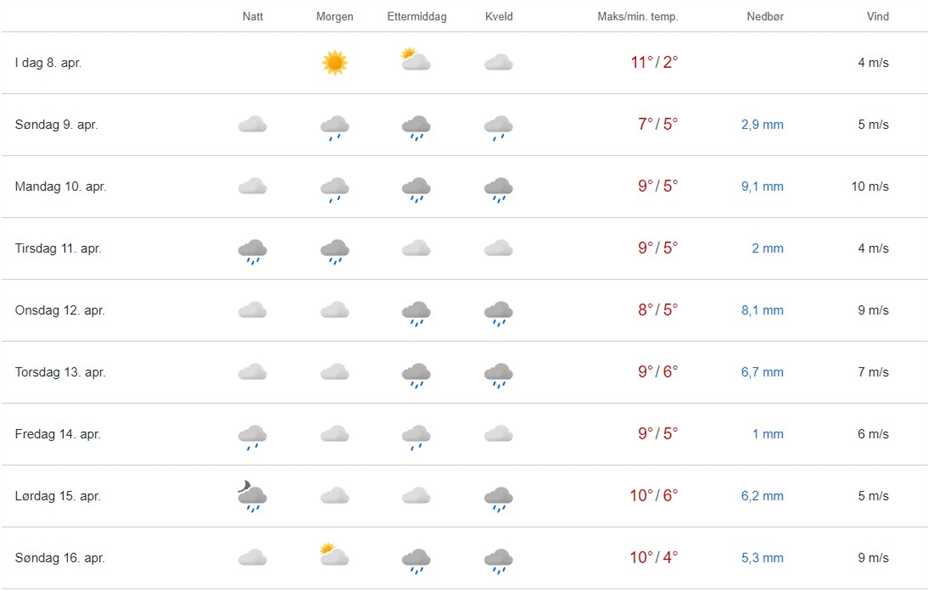Open the Torsdag 13. apr. forecast row

pos(60,373)
